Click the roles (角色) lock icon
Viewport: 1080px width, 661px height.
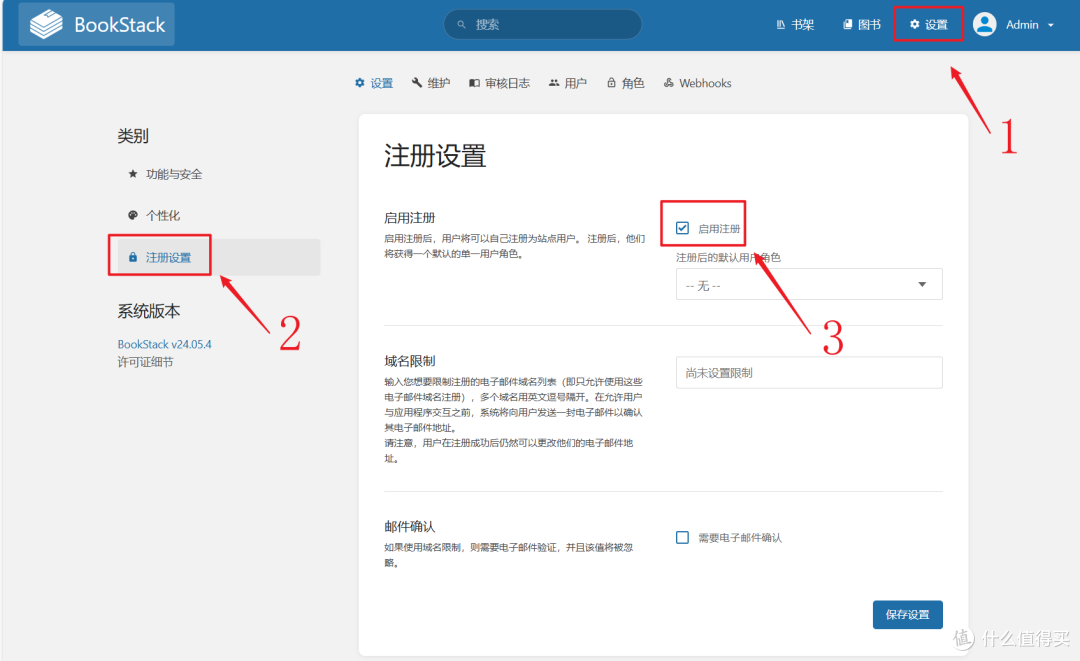click(611, 83)
